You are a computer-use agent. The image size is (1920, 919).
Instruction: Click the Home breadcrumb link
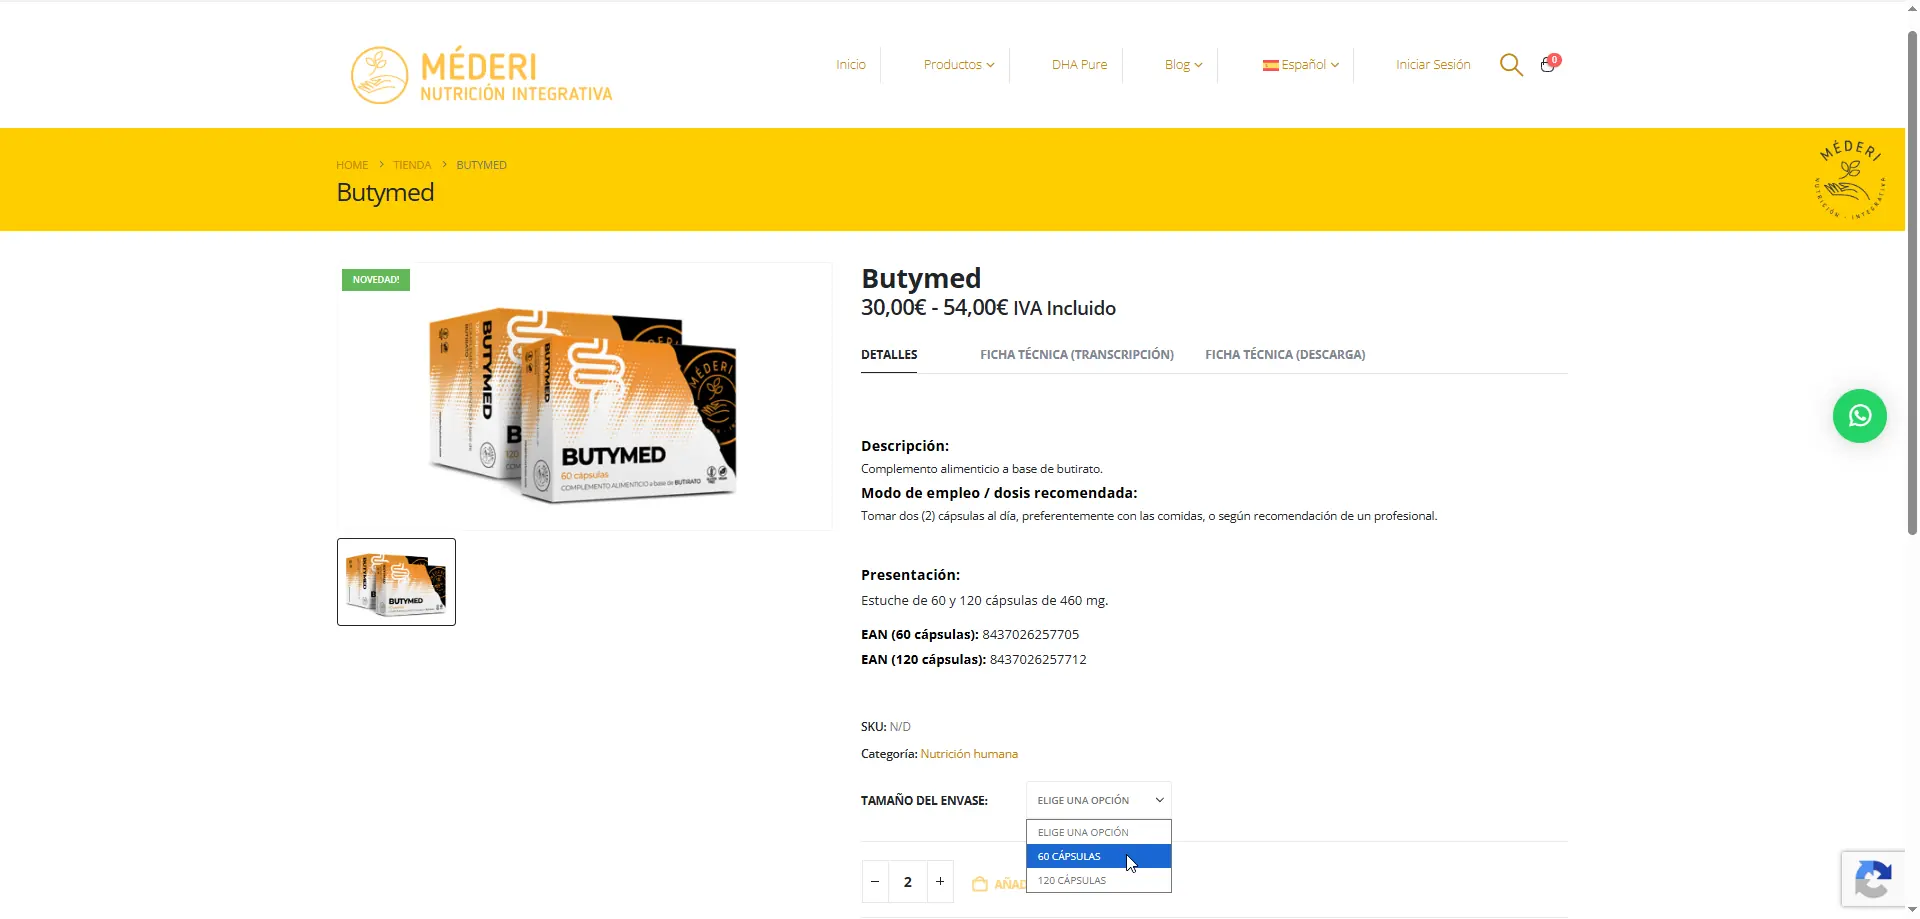(352, 165)
